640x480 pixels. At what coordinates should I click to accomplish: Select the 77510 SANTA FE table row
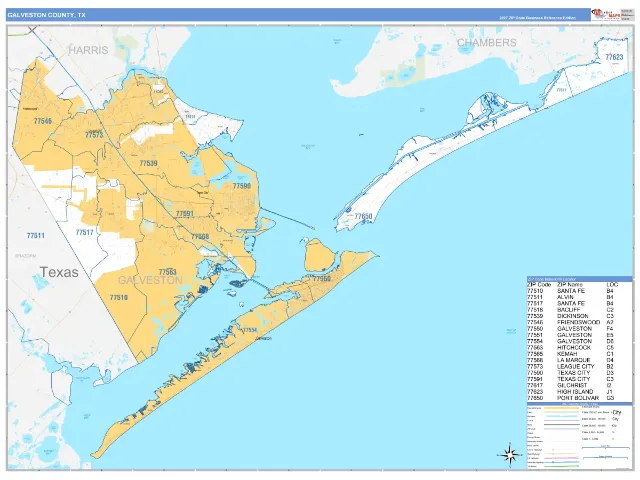[x=570, y=291]
